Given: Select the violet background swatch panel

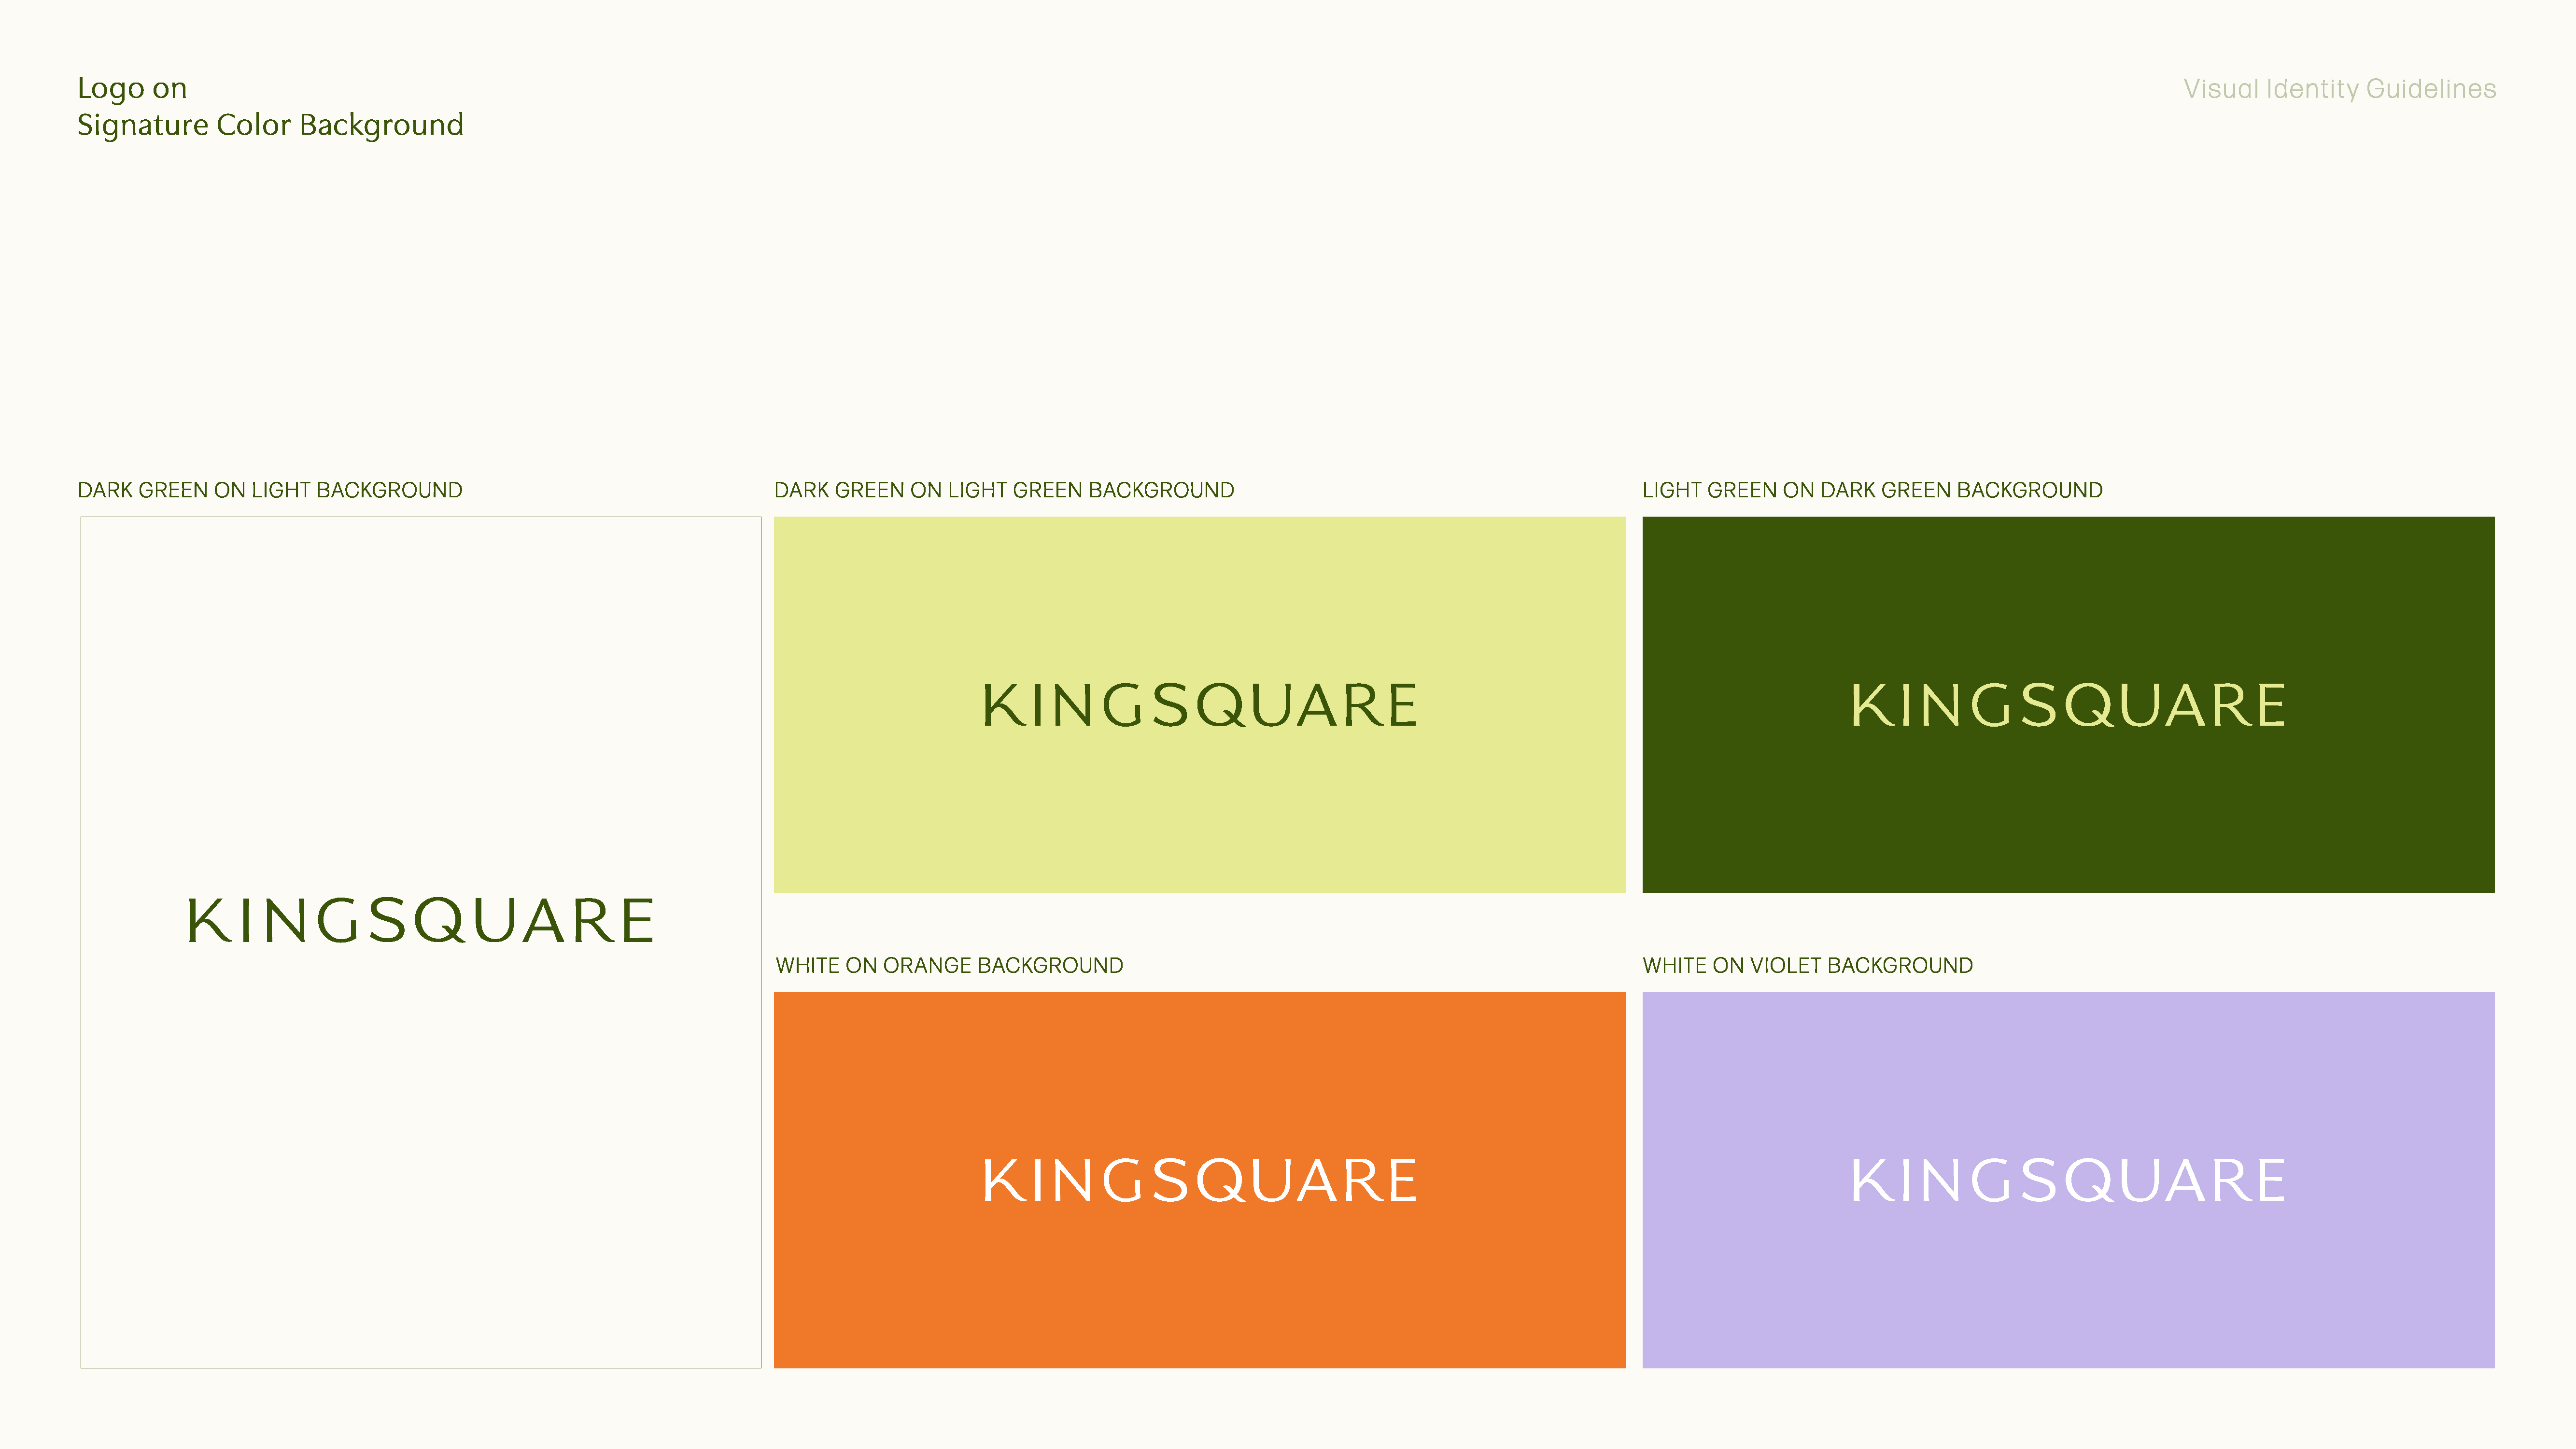Looking at the screenshot, I should pyautogui.click(x=2068, y=1180).
